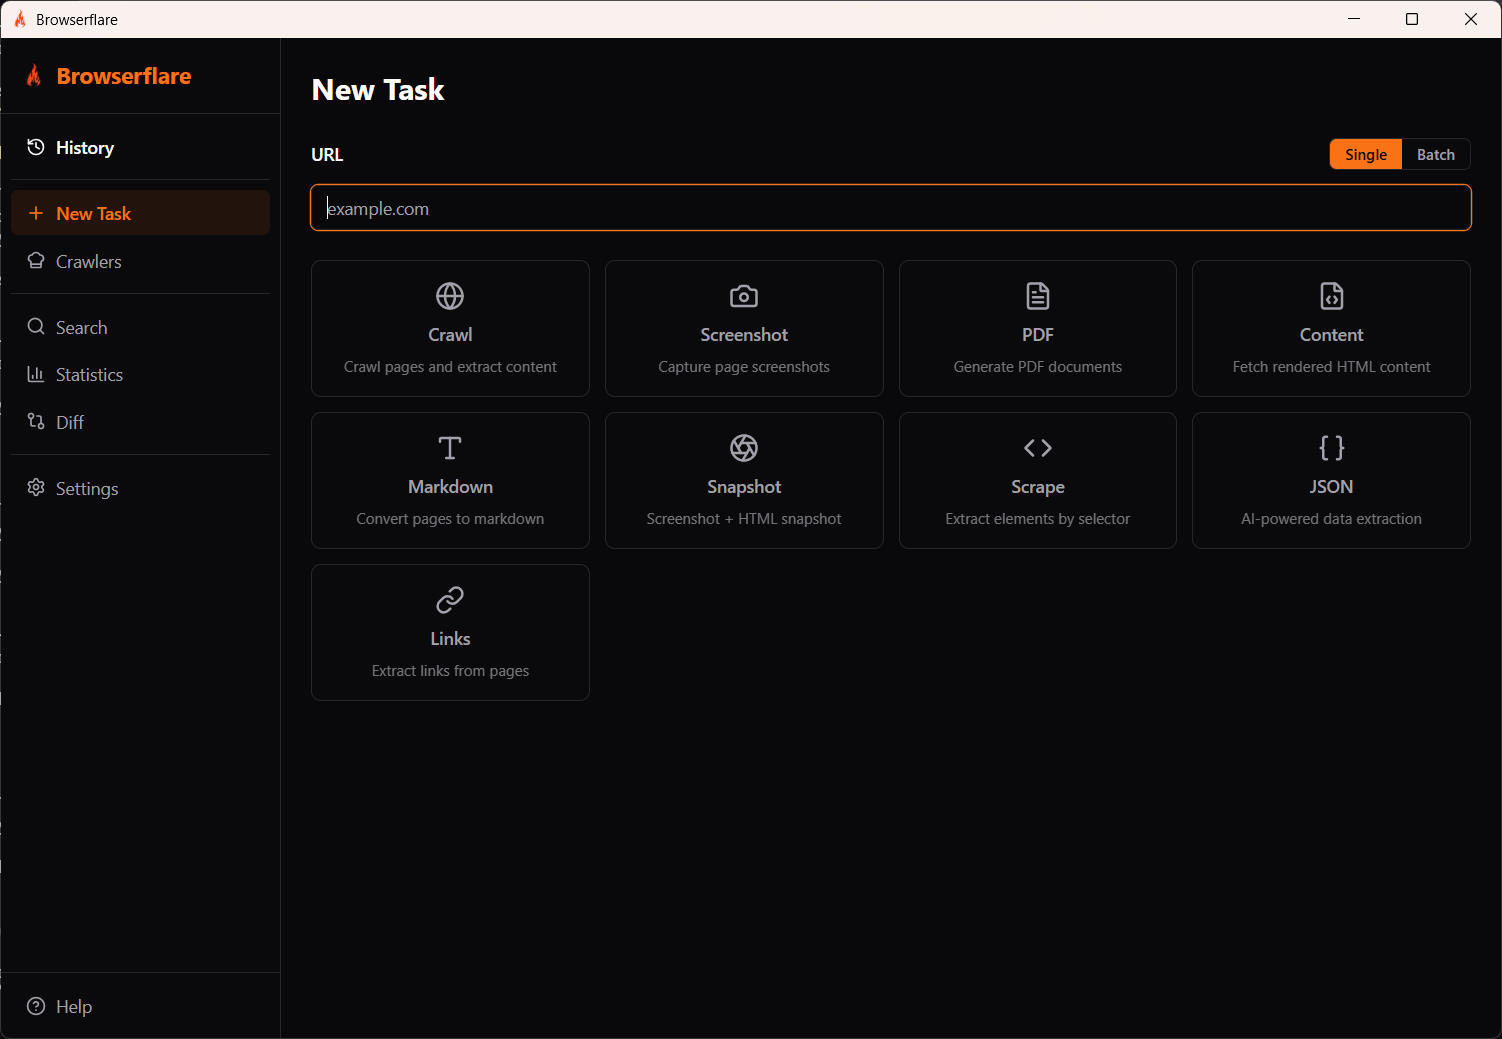Click the angle brackets icon on the Scrape card
The height and width of the screenshot is (1039, 1502).
pos(1038,448)
